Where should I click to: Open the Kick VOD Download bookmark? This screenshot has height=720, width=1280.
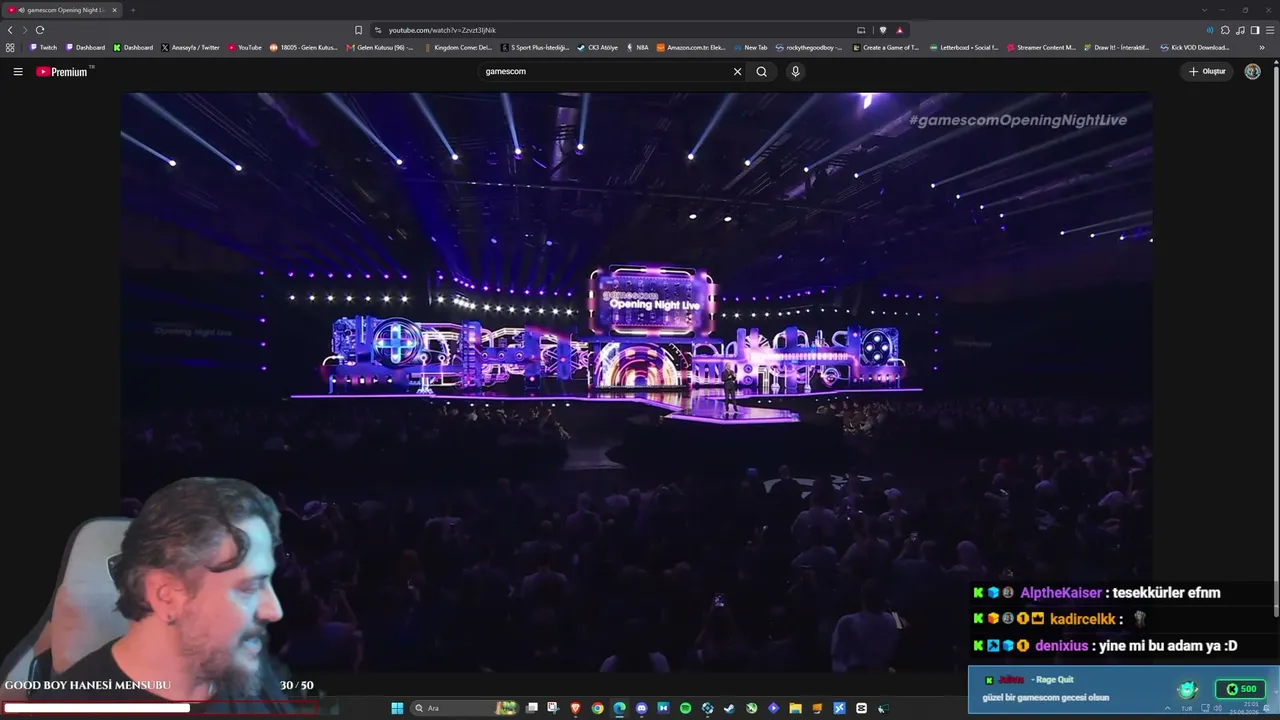[x=1195, y=47]
